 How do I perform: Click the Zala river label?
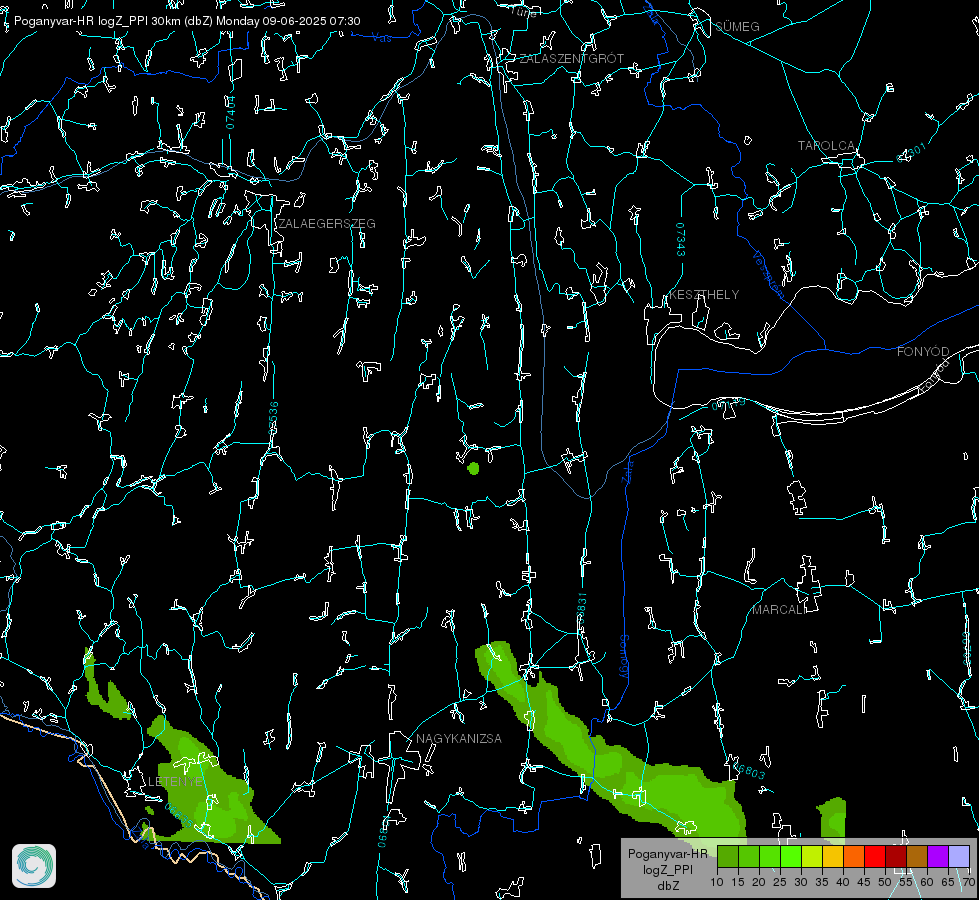pos(628,470)
